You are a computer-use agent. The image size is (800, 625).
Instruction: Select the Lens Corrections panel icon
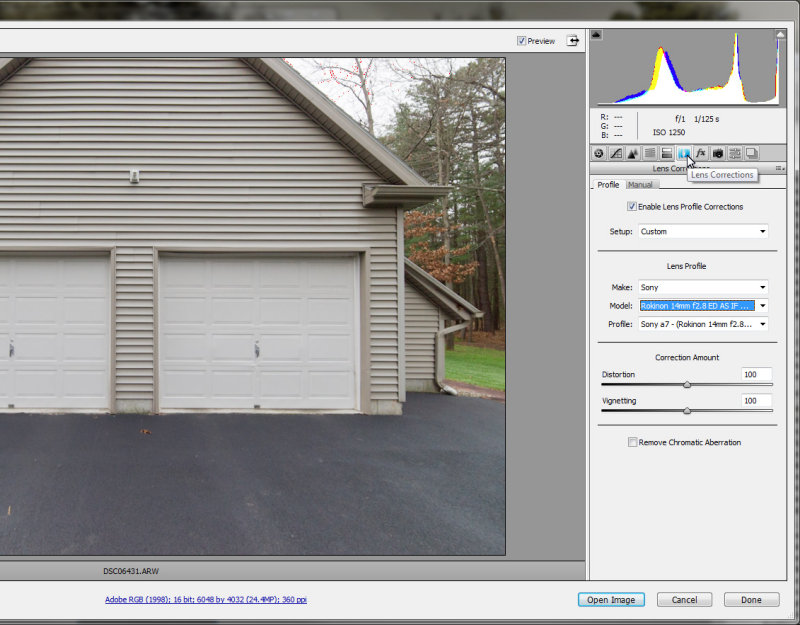(684, 153)
